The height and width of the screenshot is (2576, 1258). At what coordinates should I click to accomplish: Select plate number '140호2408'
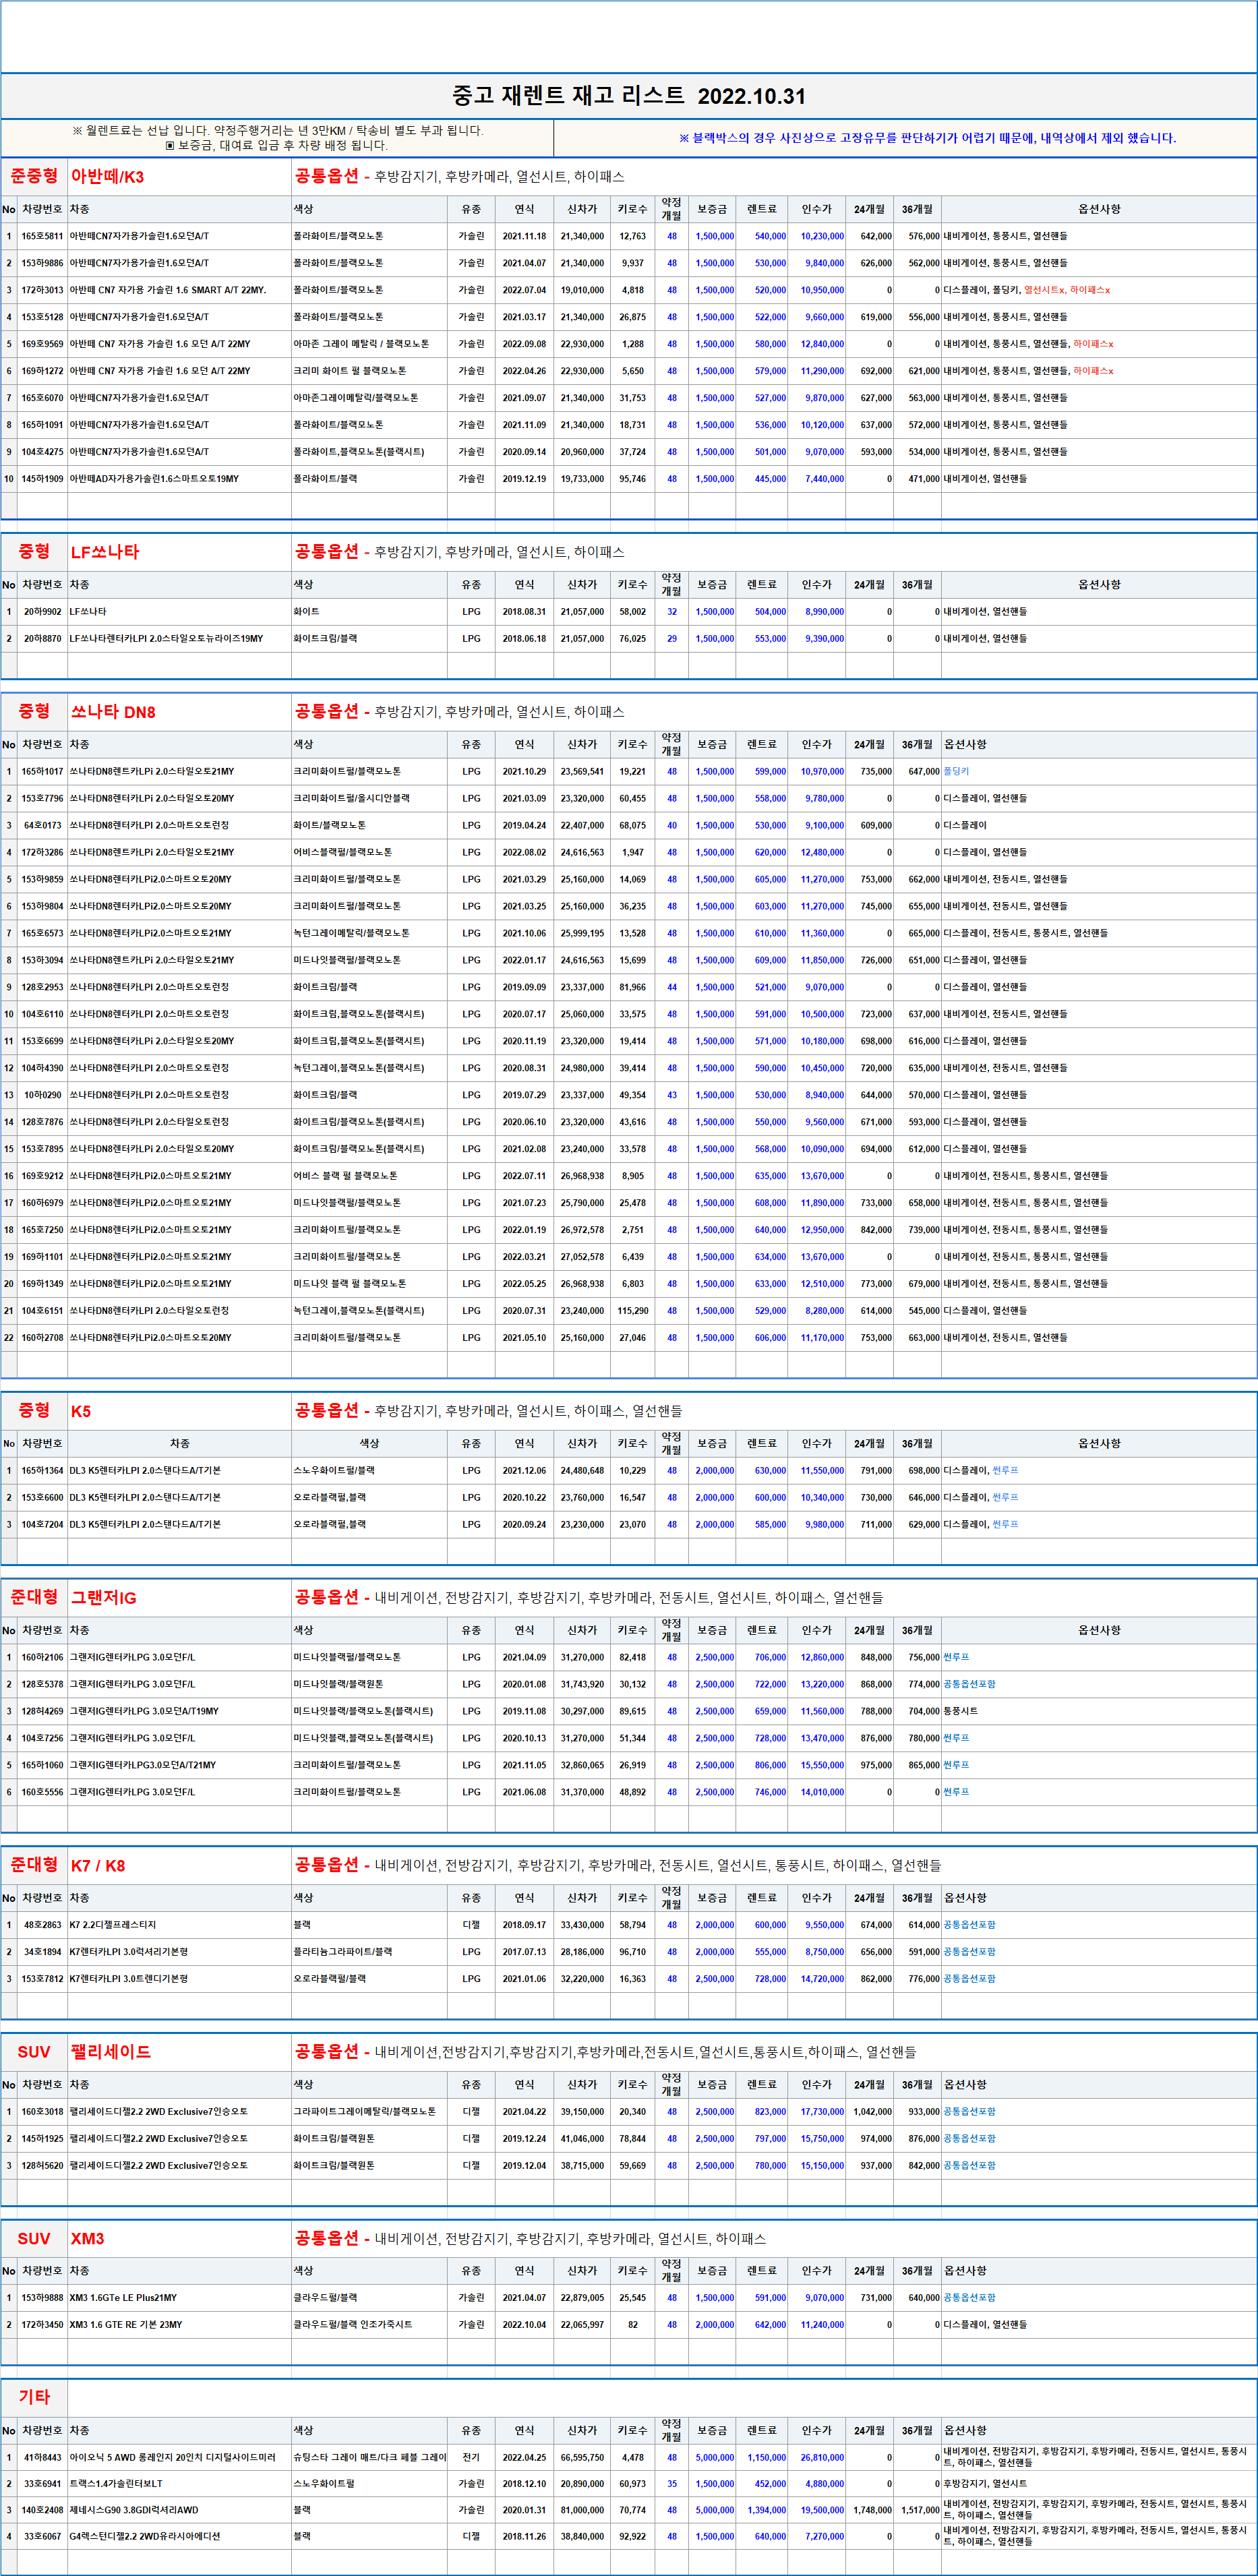[x=42, y=2511]
